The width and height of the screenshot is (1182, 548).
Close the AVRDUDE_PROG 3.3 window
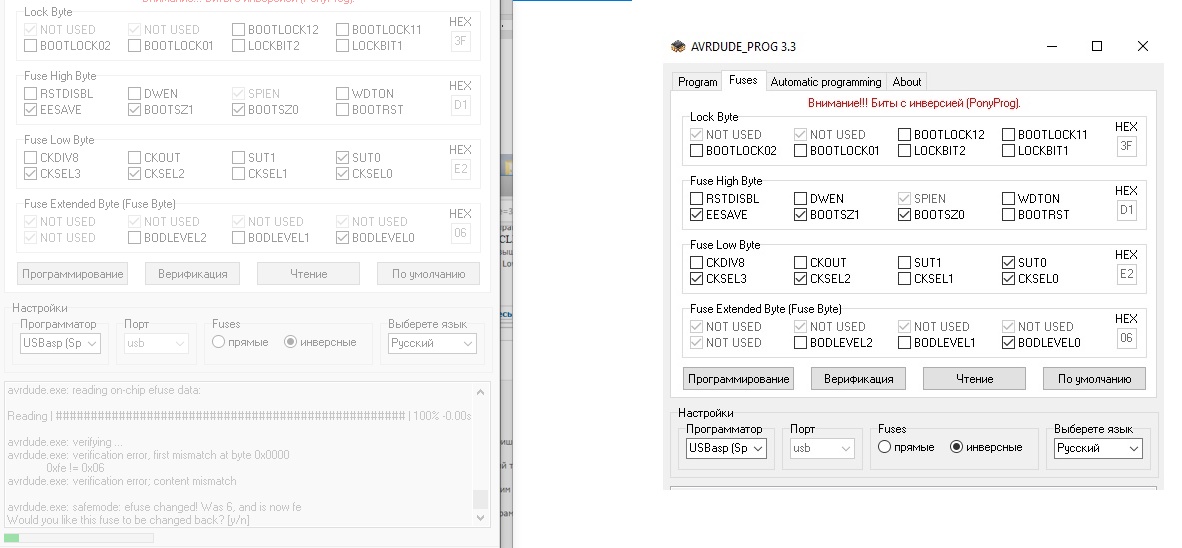(1143, 46)
